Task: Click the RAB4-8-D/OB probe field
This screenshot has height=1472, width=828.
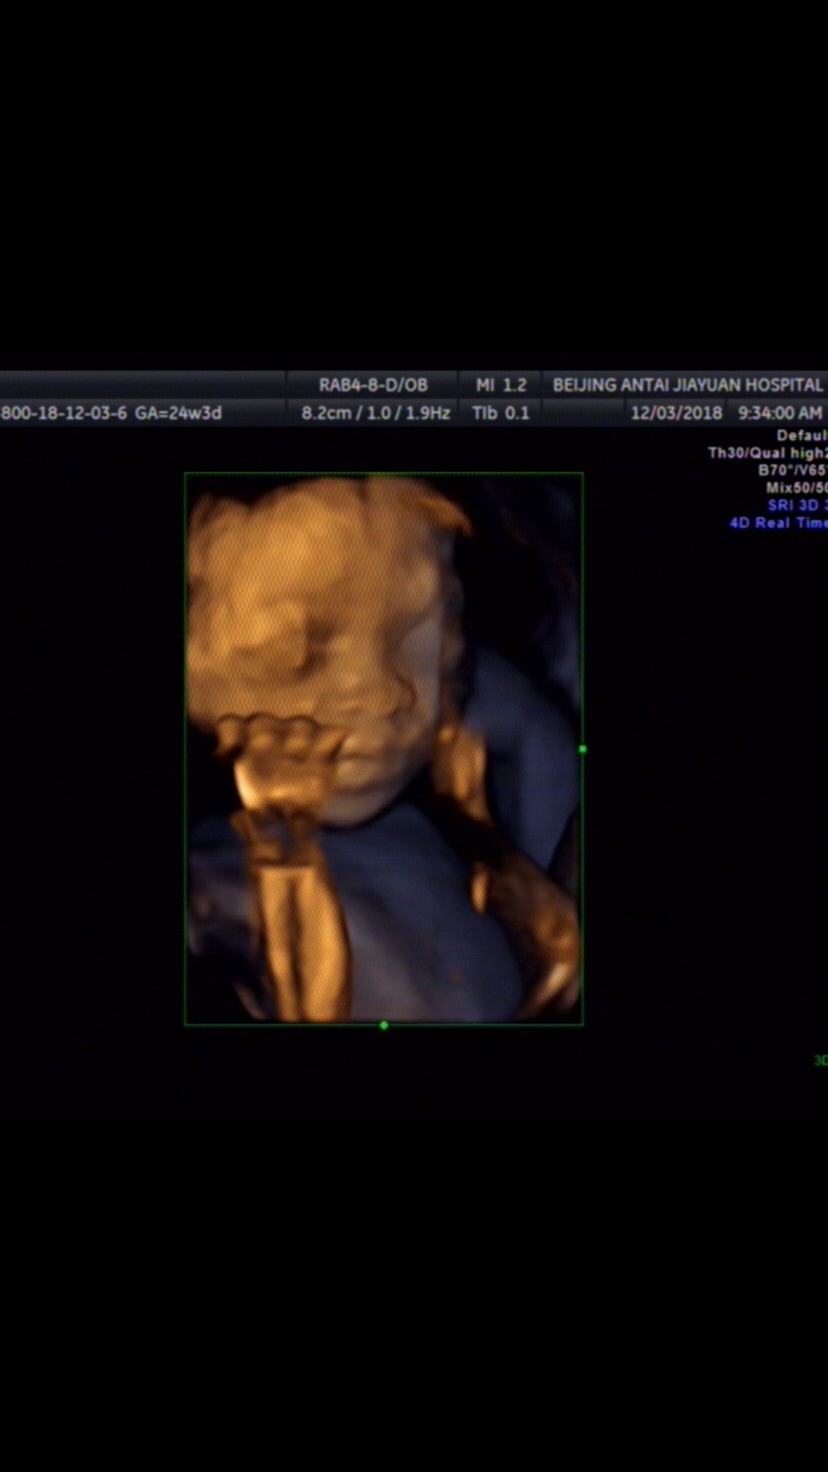Action: click(x=373, y=385)
